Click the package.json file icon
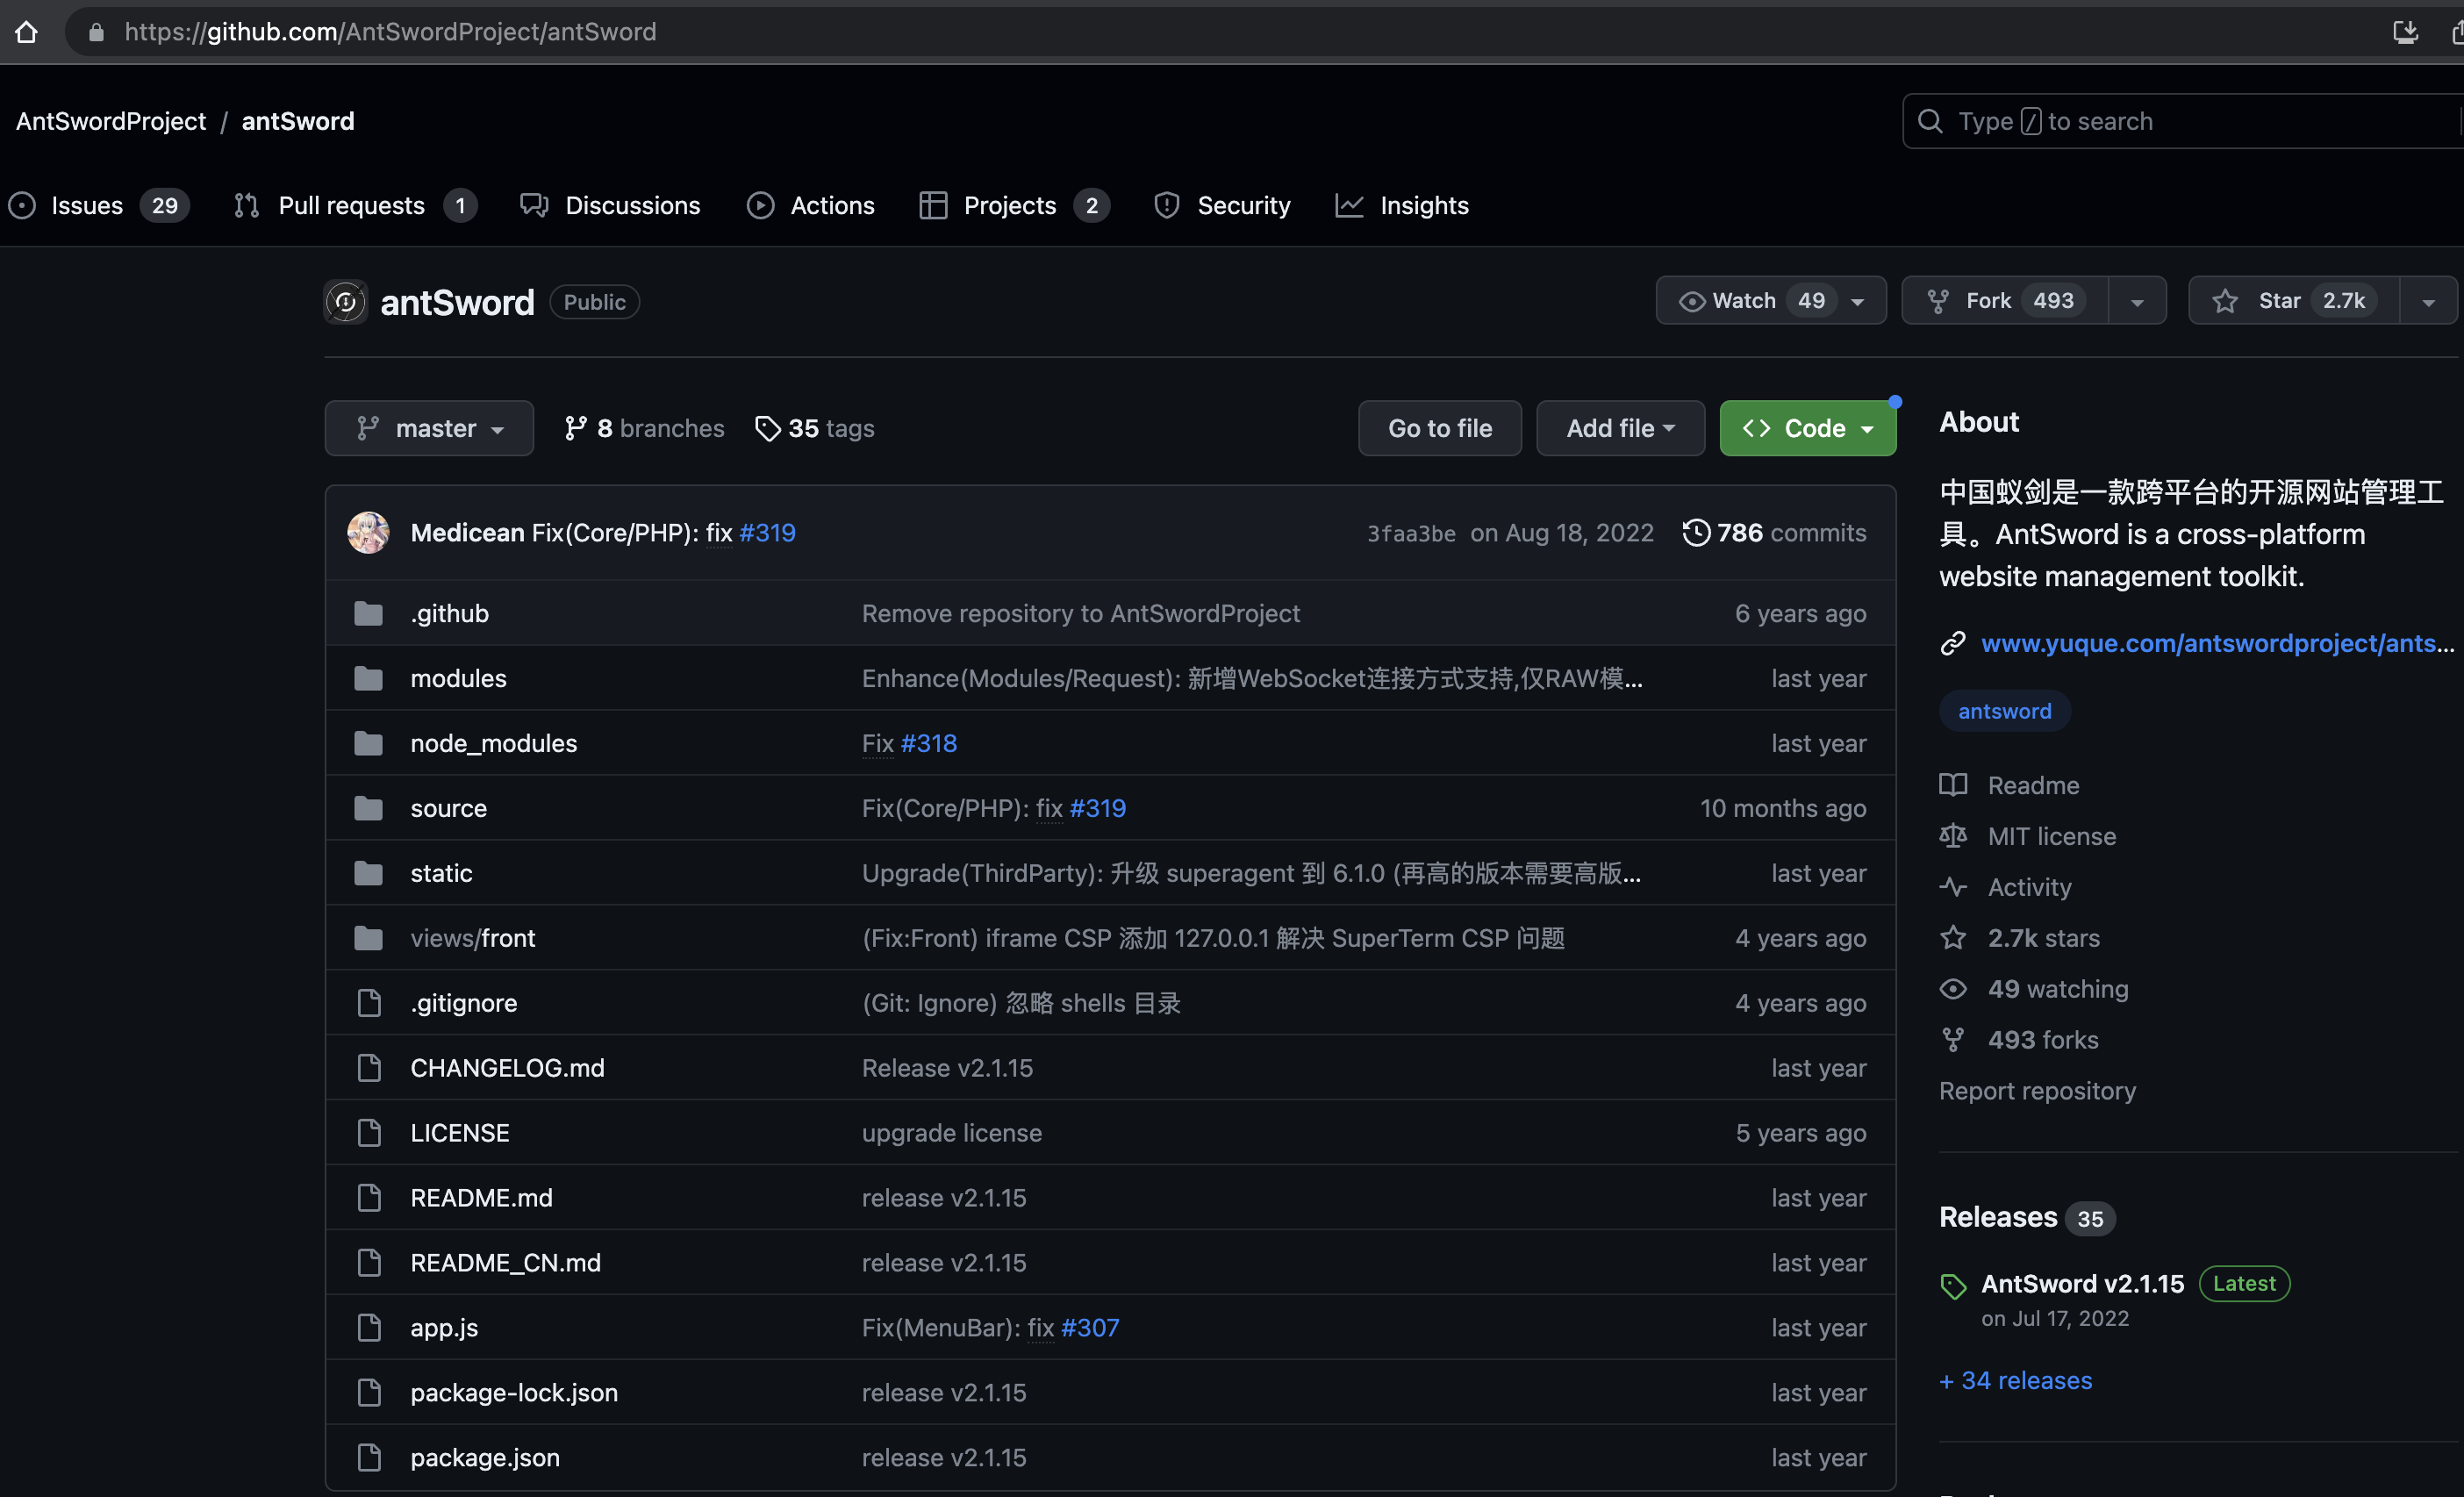Viewport: 2464px width, 1497px height. coord(369,1459)
